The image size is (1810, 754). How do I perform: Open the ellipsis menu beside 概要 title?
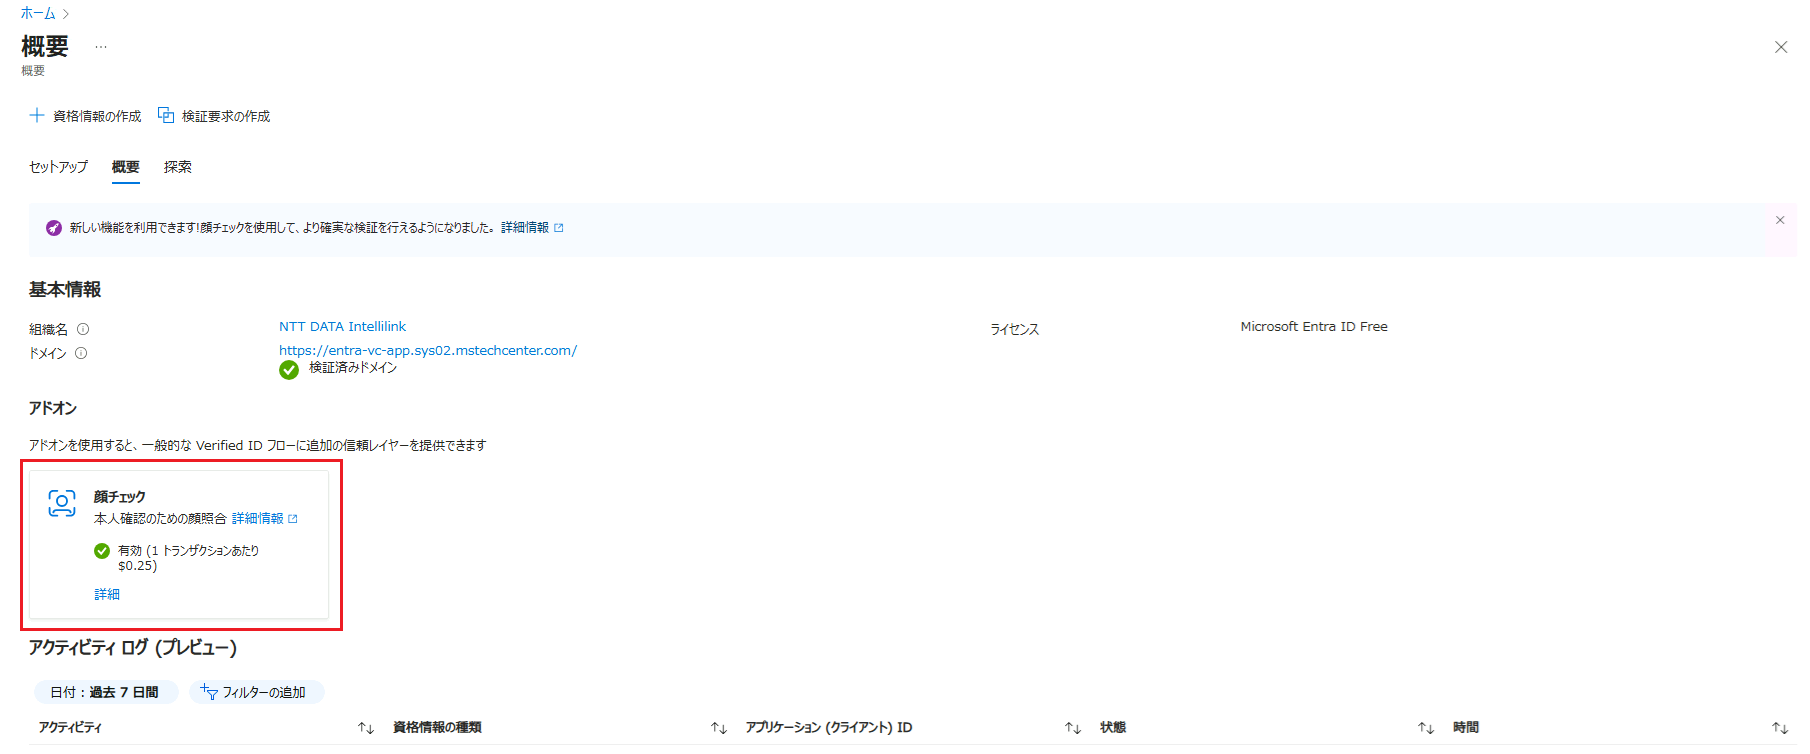pos(101,47)
